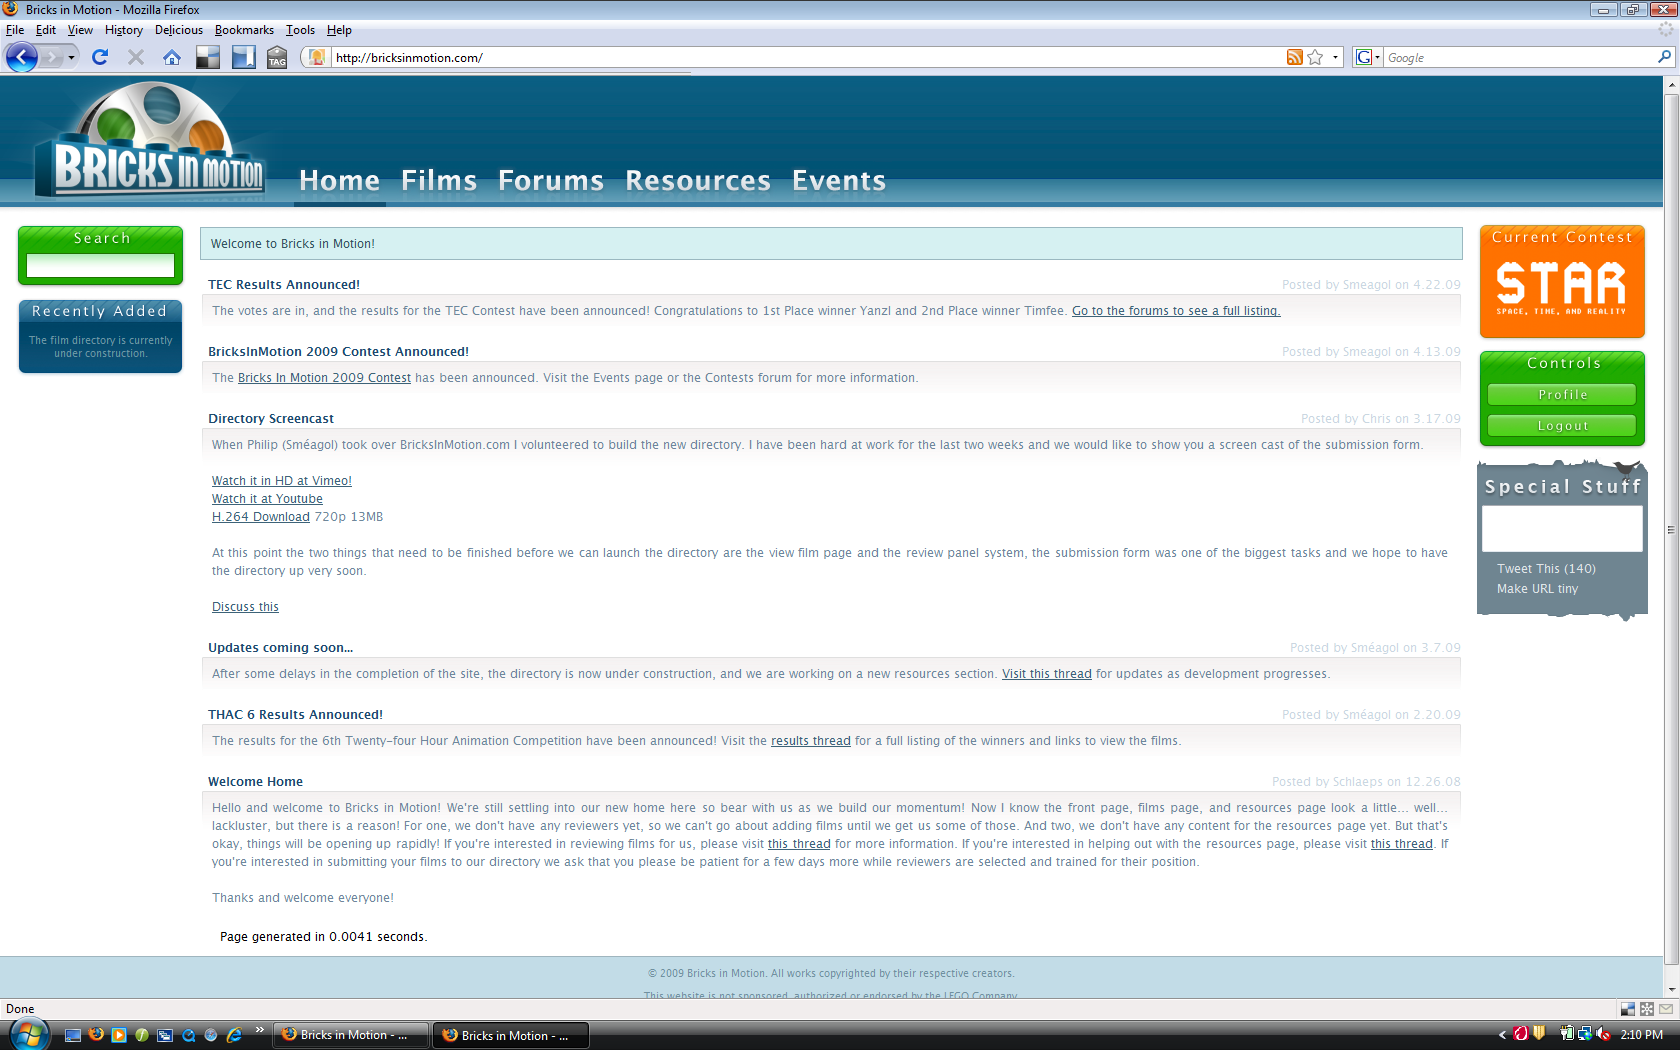The width and height of the screenshot is (1680, 1050).
Task: Open the Bricks In Motion 2009 Contest link
Action: coord(324,378)
